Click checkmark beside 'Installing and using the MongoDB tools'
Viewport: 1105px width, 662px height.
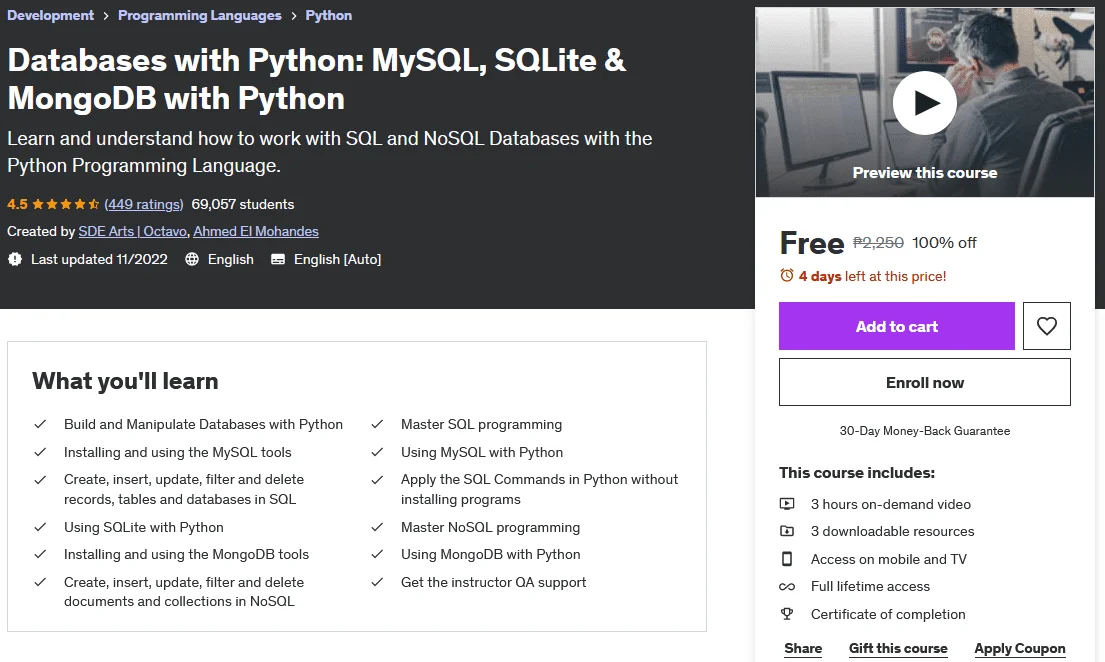(x=40, y=554)
